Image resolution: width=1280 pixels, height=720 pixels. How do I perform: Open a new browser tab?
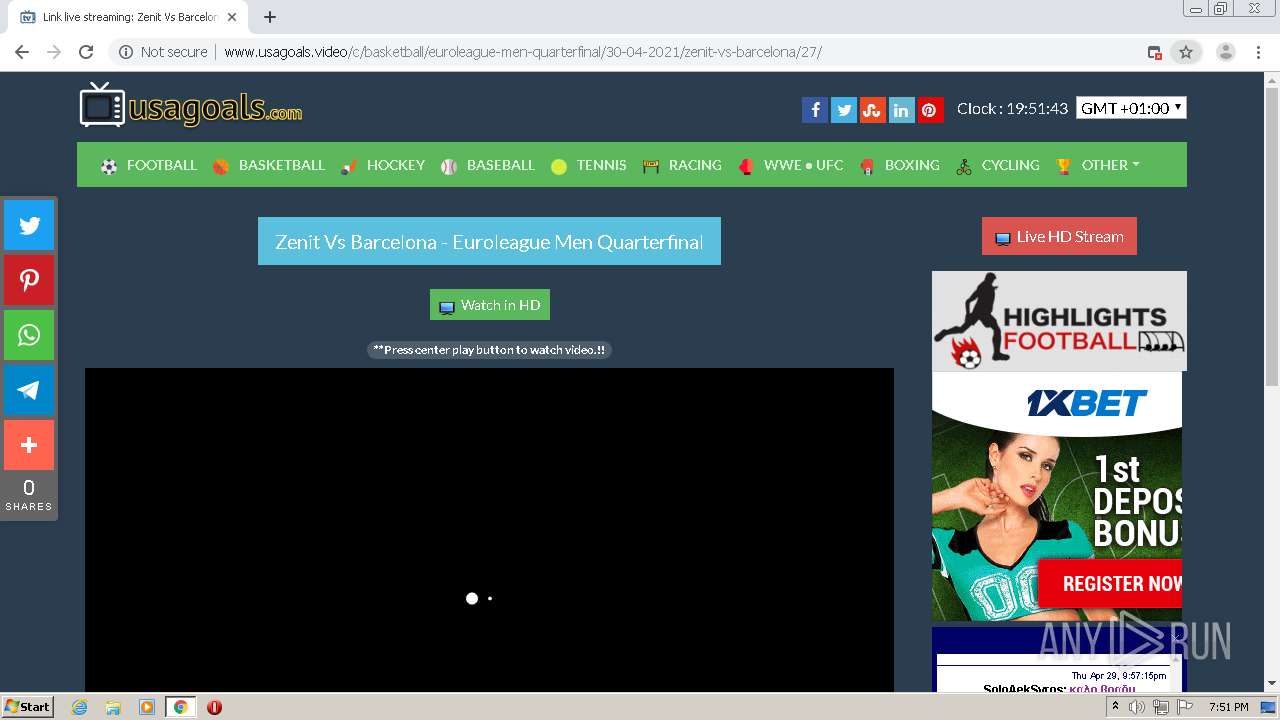pyautogui.click(x=270, y=17)
